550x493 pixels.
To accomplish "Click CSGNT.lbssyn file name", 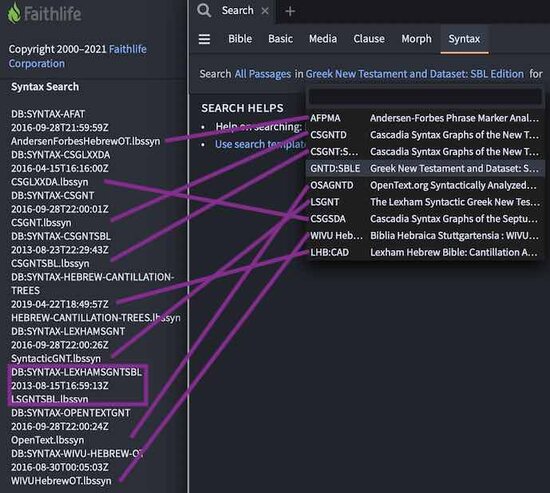I will pyautogui.click(x=41, y=223).
